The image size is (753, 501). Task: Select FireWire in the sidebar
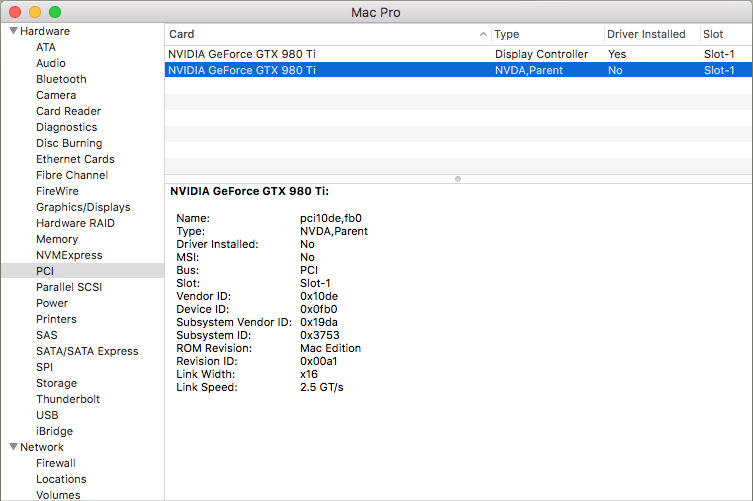point(57,191)
